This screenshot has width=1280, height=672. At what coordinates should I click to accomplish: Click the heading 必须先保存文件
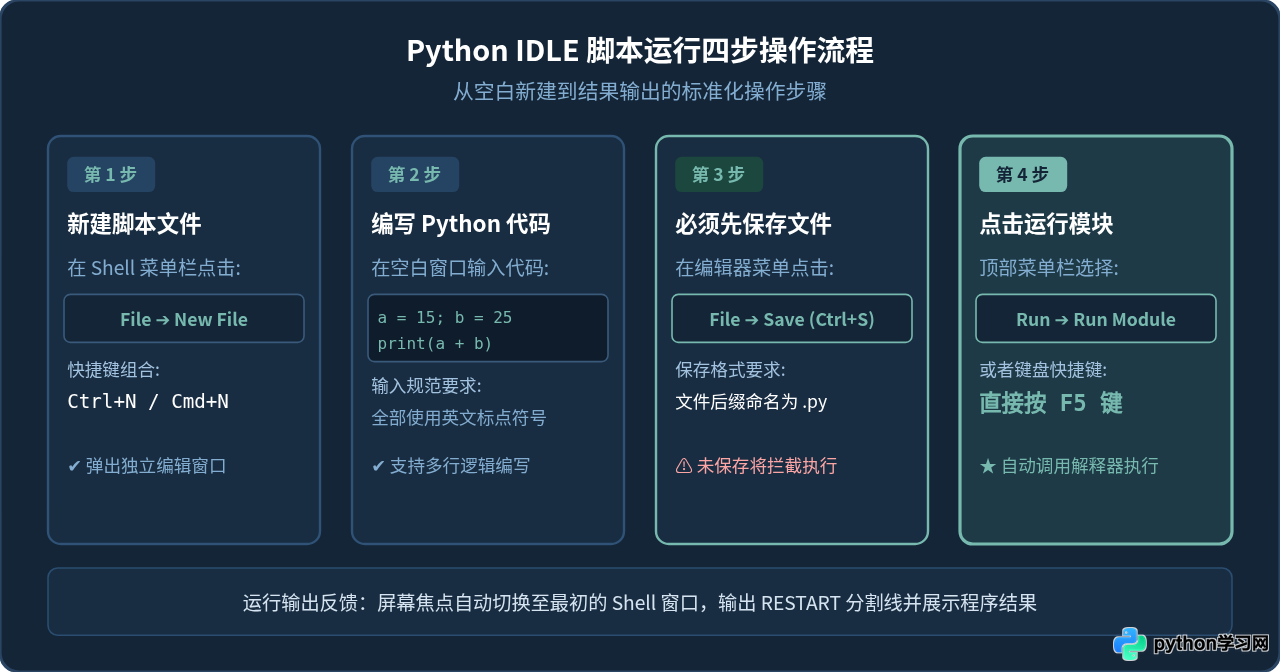[x=753, y=224]
